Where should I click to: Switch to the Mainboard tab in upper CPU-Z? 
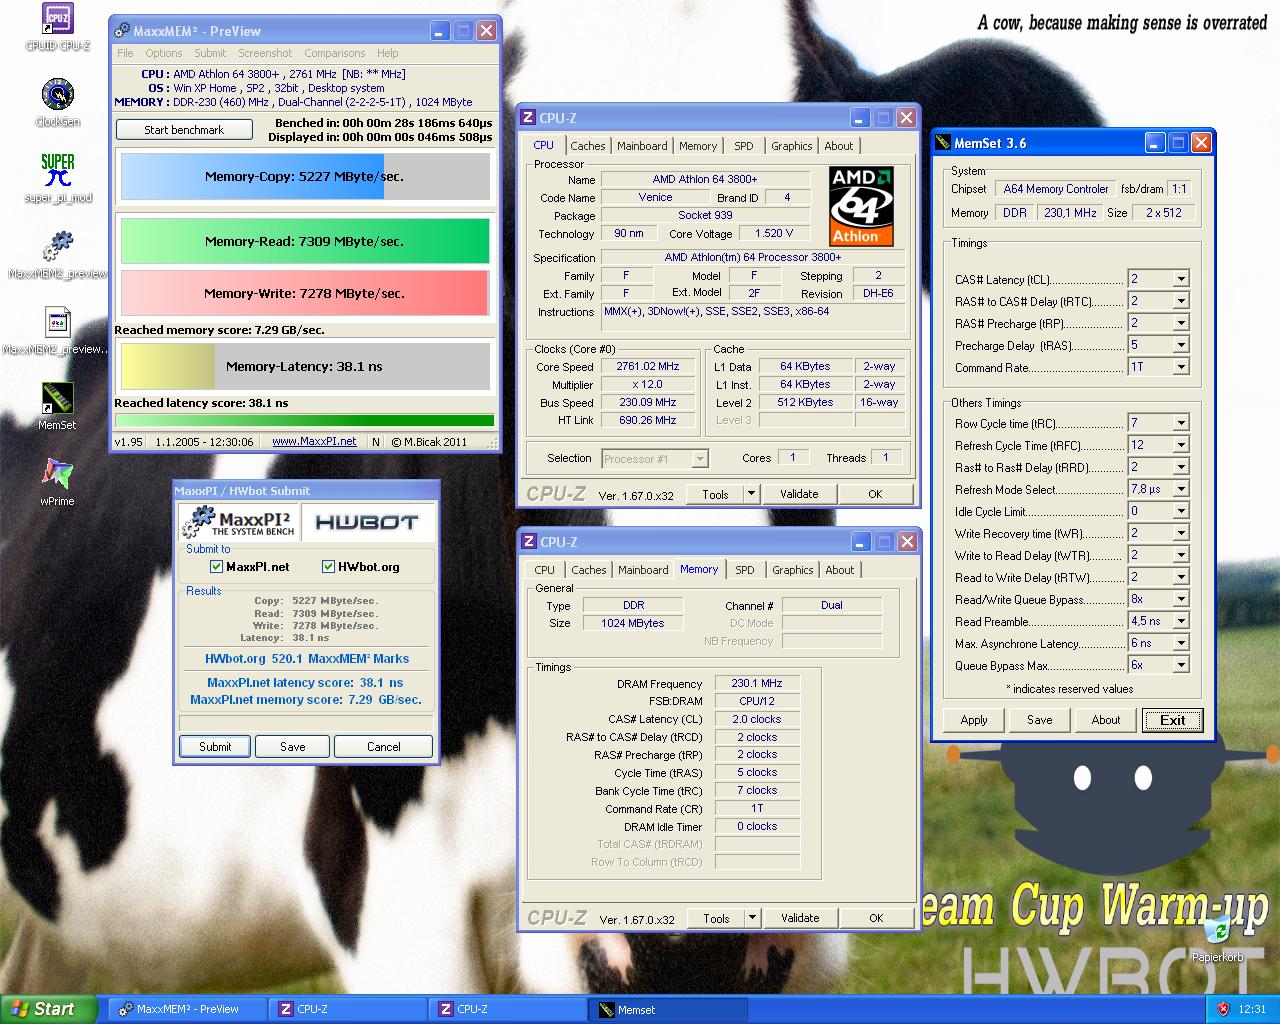(642, 146)
